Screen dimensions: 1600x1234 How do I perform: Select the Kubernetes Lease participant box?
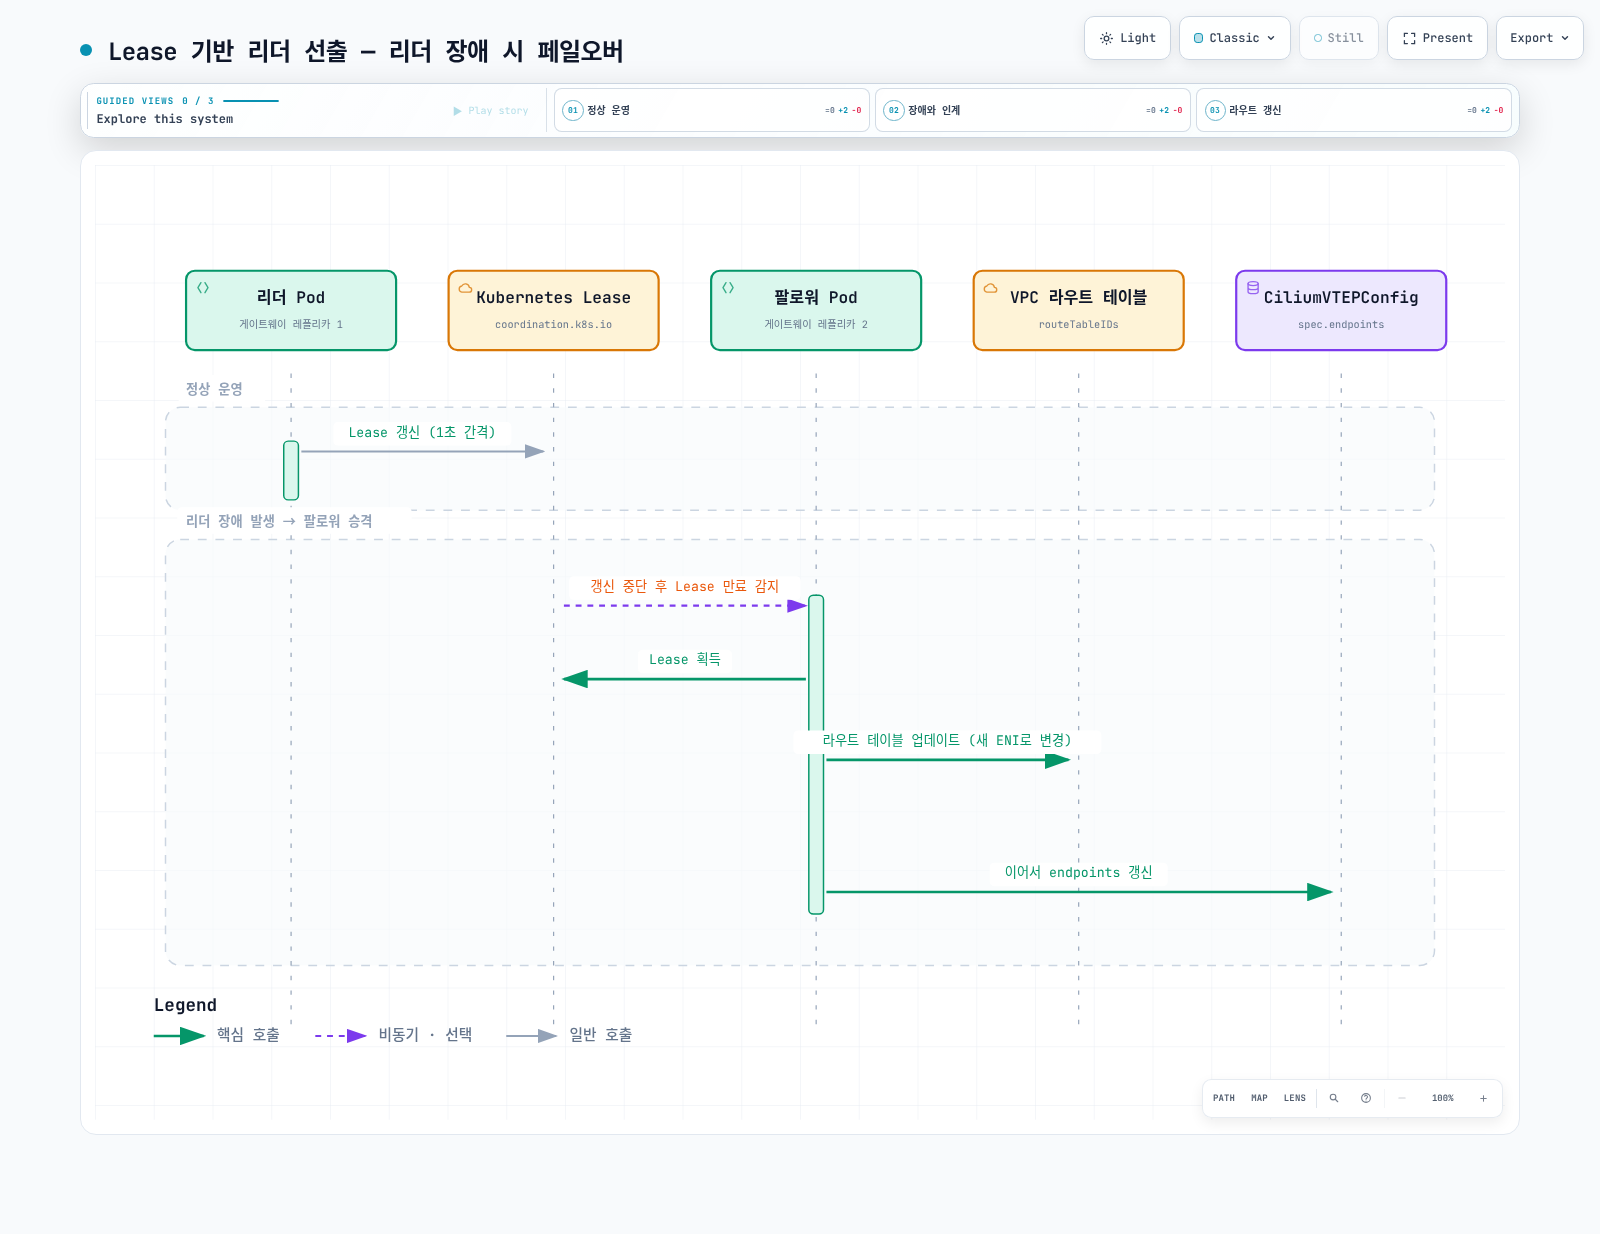point(553,310)
